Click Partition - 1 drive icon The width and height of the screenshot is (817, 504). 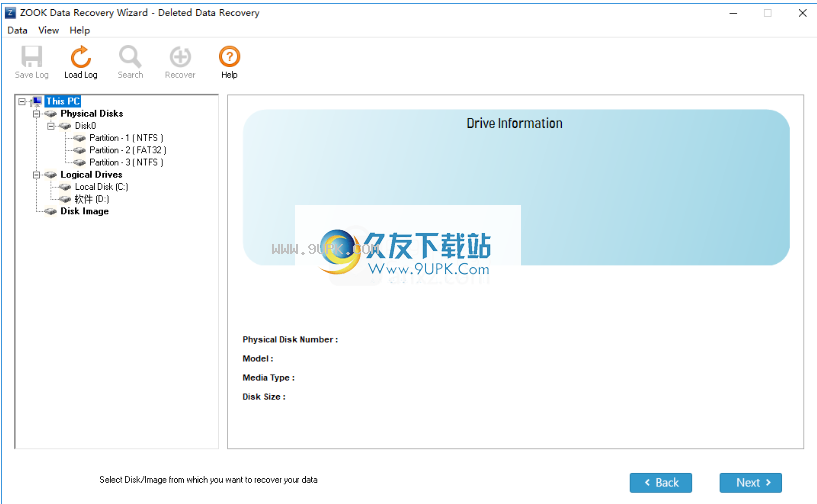click(80, 138)
